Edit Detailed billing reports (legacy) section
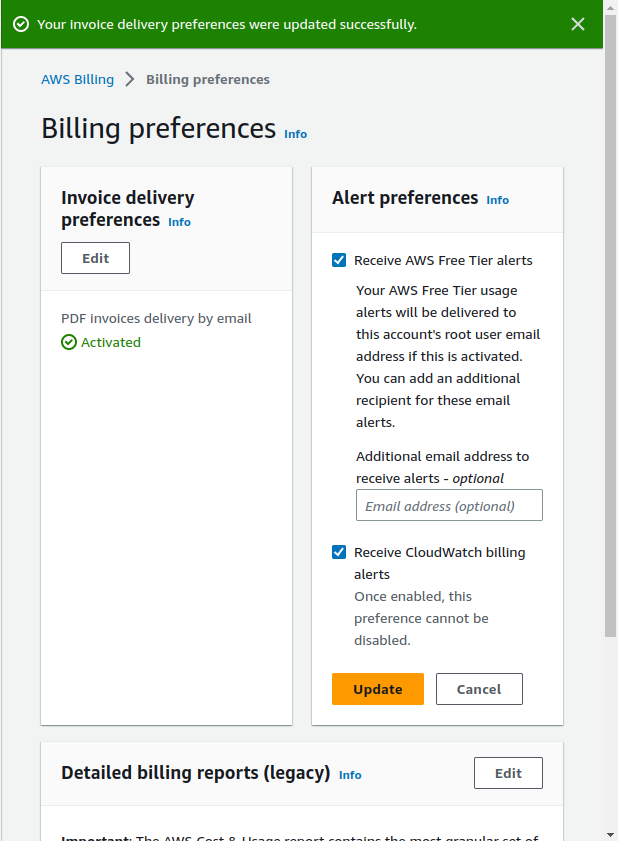This screenshot has width=620, height=841. (x=508, y=773)
